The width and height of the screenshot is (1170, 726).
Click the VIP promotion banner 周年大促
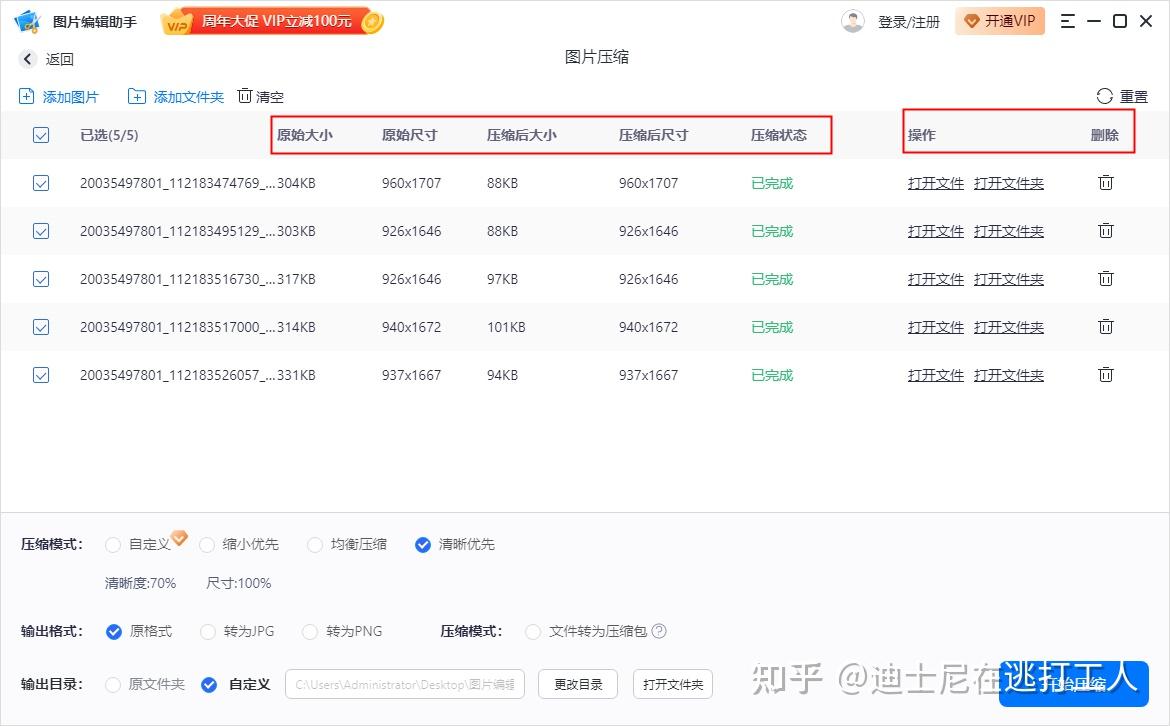[x=272, y=21]
